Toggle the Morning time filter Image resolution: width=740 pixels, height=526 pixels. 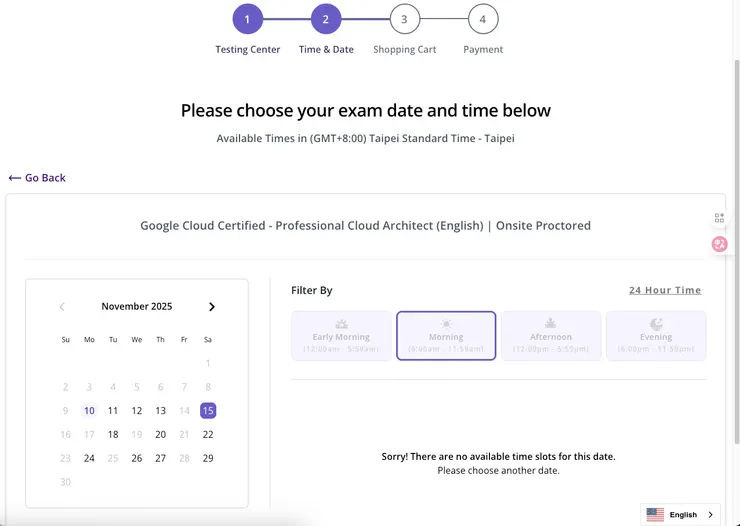446,336
